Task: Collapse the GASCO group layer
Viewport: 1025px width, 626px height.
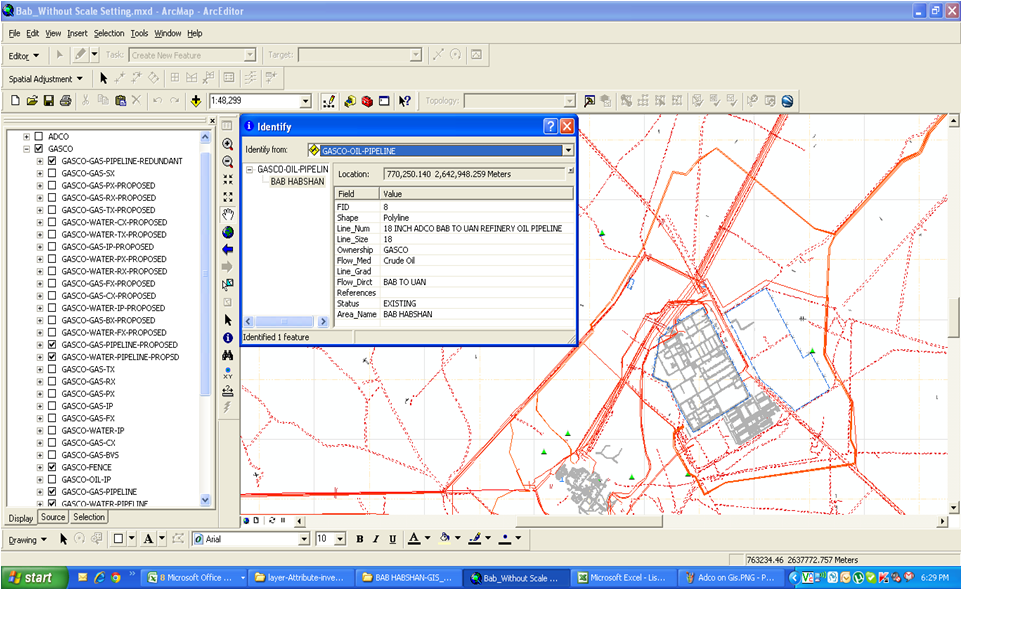Action: coord(26,149)
